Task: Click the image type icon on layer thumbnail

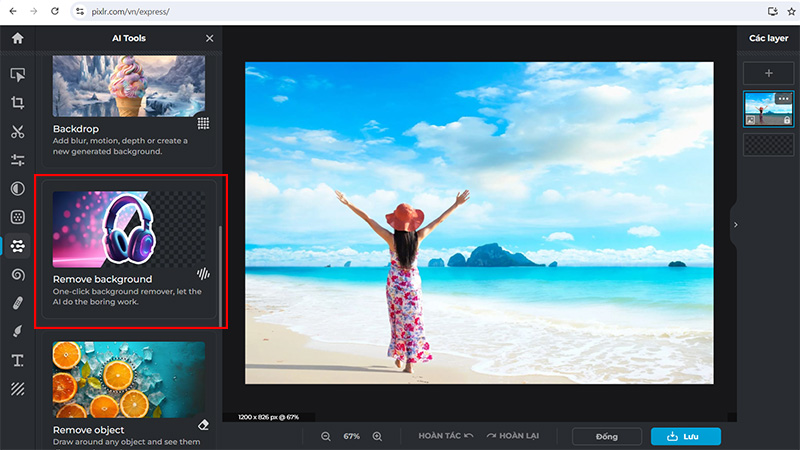Action: point(751,120)
